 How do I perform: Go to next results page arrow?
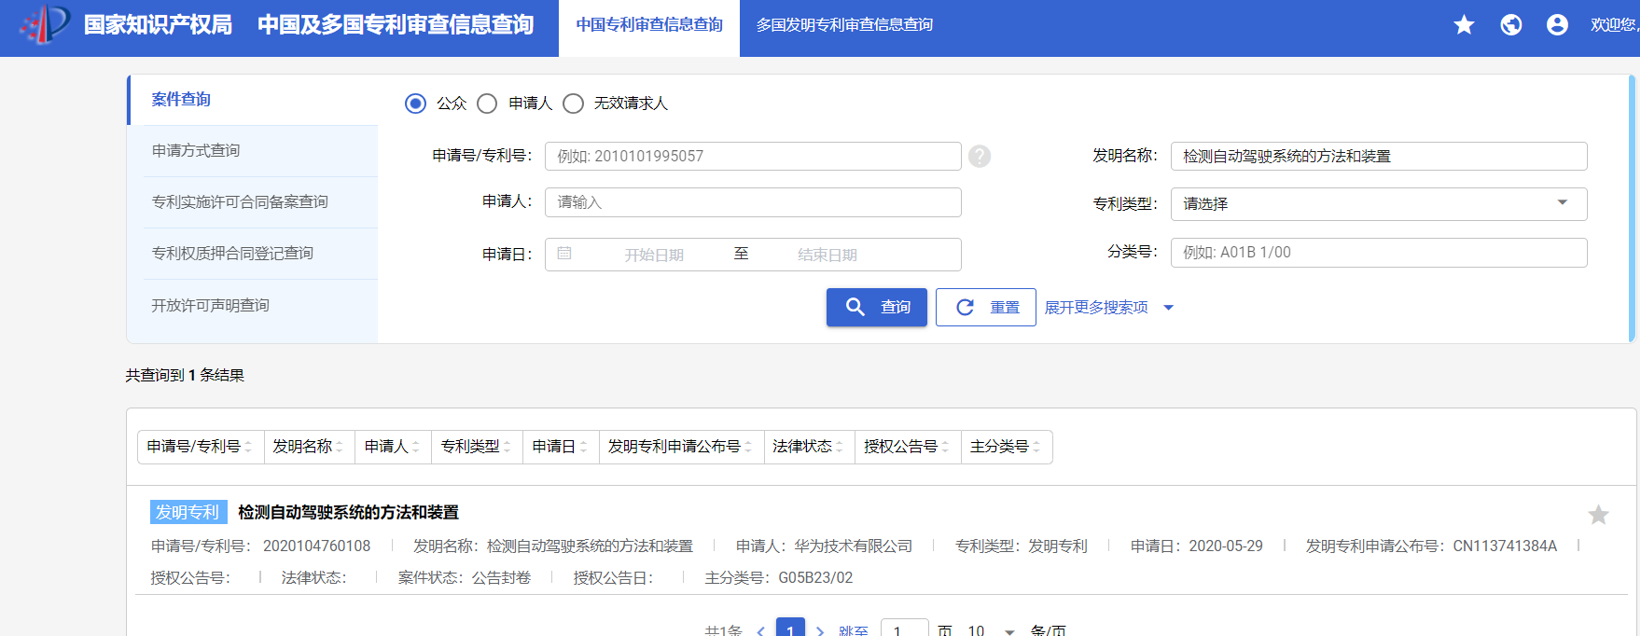point(820,631)
